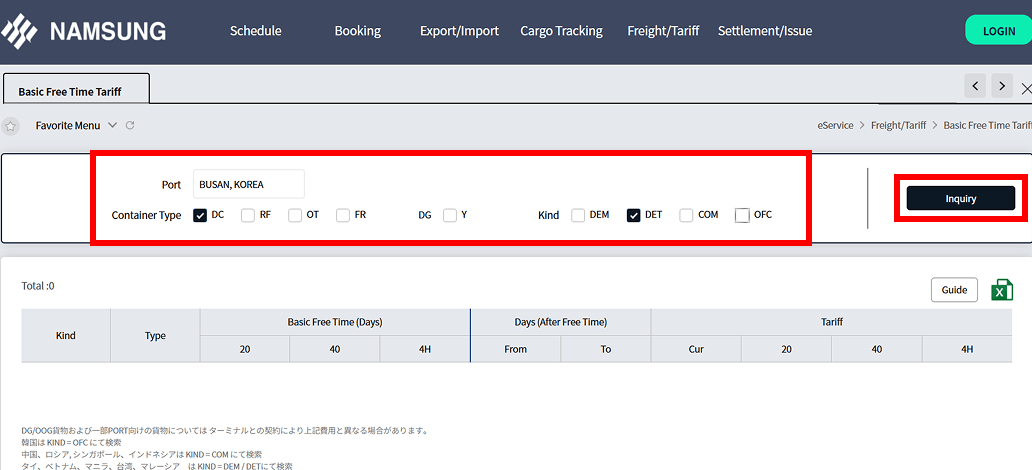The image size is (1032, 470).
Task: Click the refresh icon beside Favorite Menu
Action: pyautogui.click(x=130, y=126)
